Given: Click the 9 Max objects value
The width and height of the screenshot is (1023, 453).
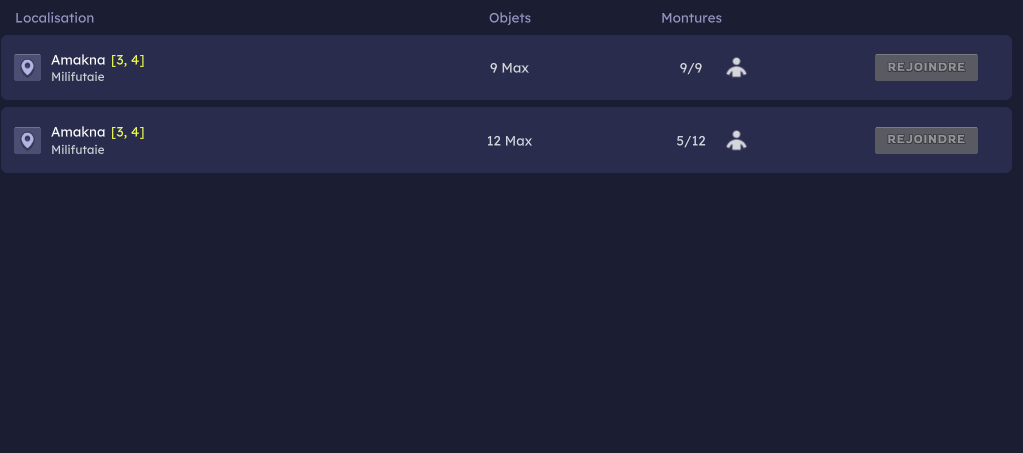Looking at the screenshot, I should pyautogui.click(x=510, y=68).
